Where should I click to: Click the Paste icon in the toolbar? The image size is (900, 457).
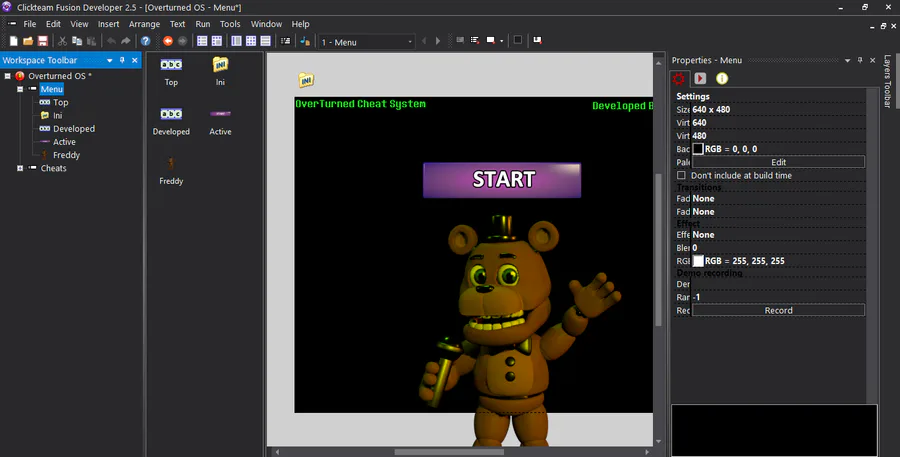pyautogui.click(x=91, y=41)
